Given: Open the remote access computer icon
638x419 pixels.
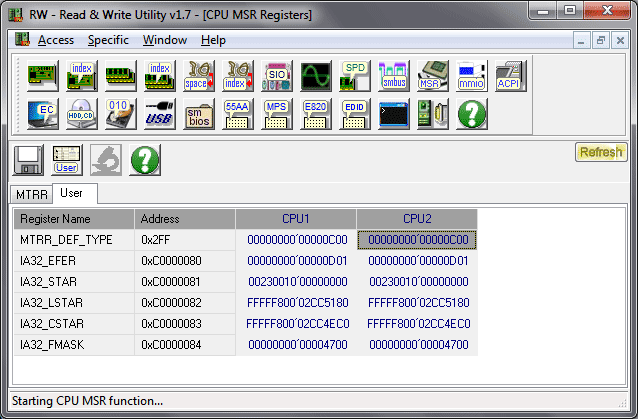Looking at the screenshot, I should point(433,114).
